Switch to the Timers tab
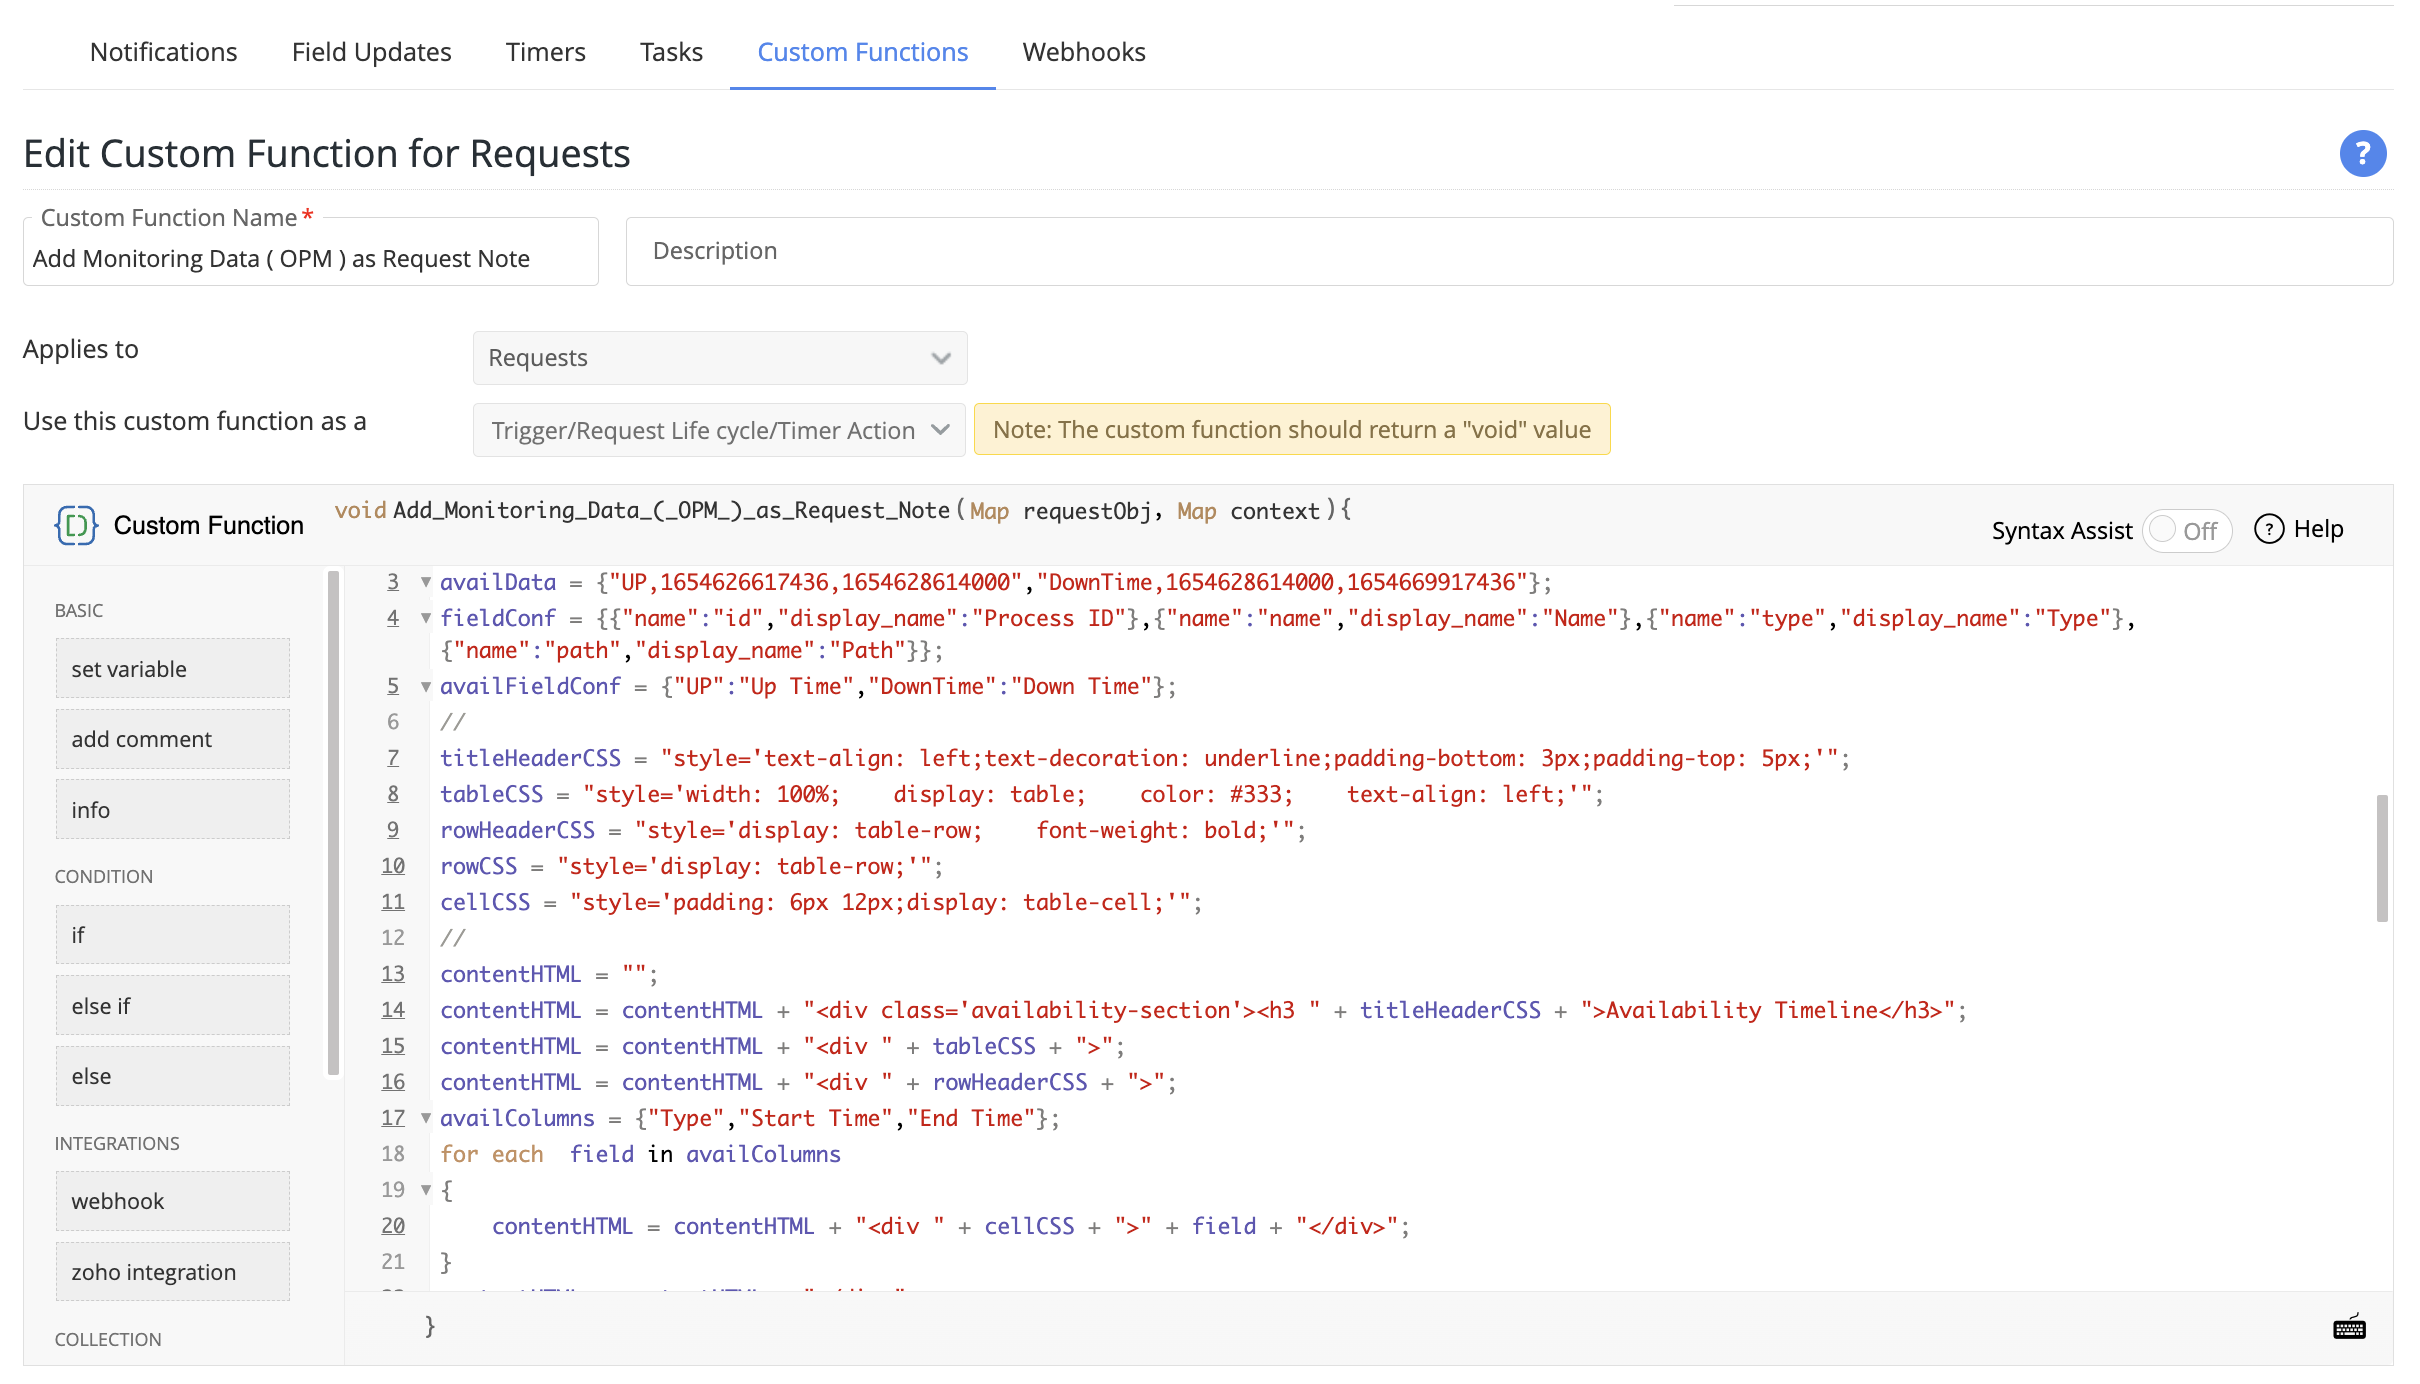 pos(546,51)
